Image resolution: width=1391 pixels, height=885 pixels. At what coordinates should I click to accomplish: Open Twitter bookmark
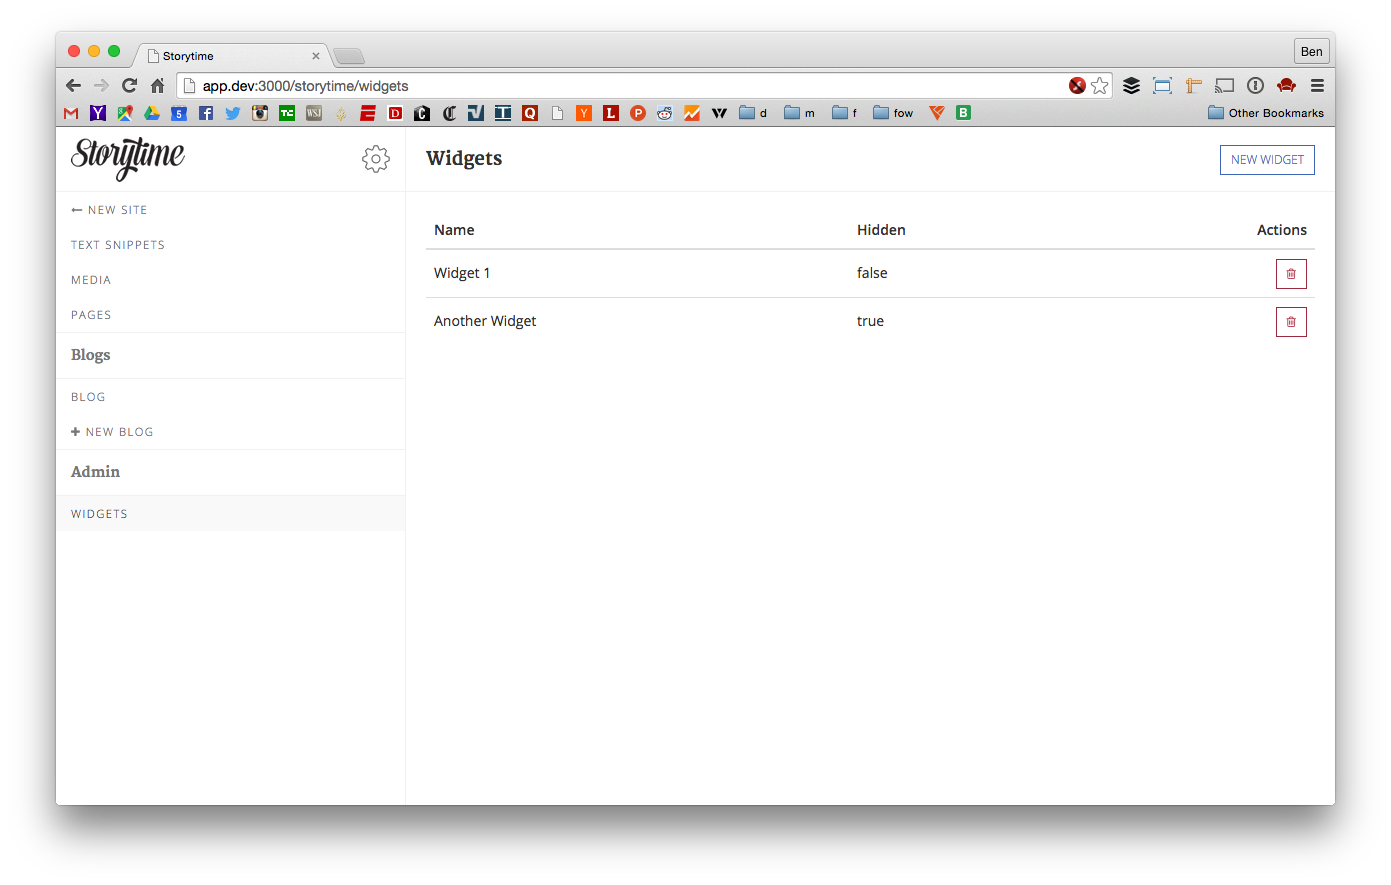[233, 113]
